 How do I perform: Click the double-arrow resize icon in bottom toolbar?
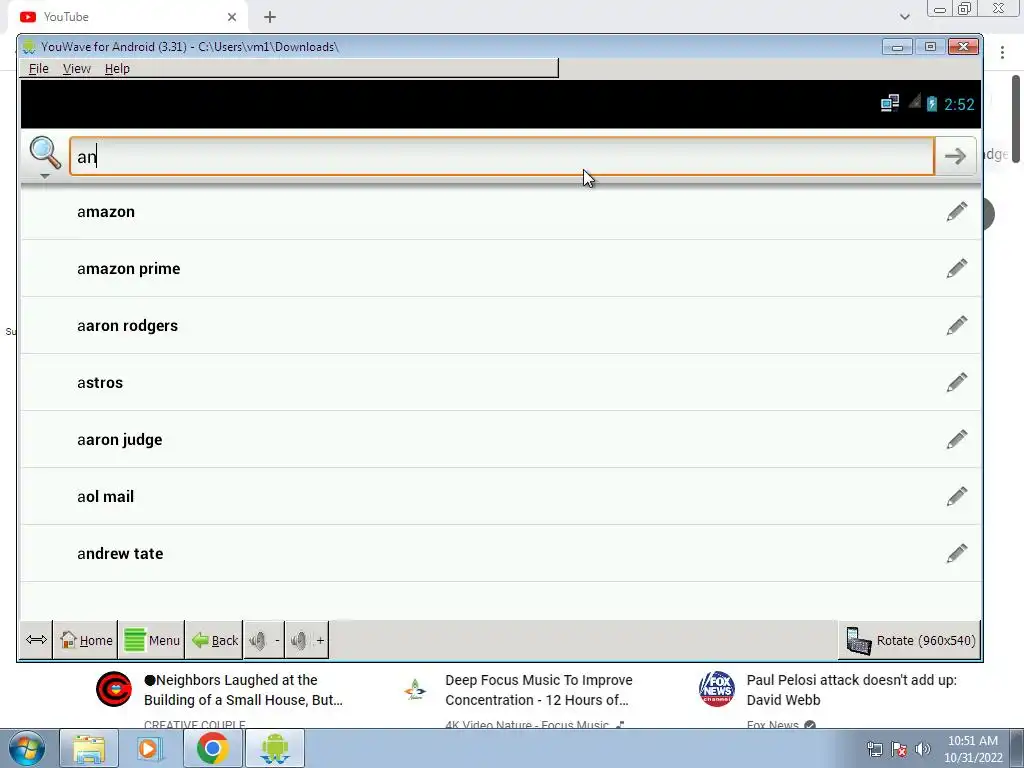tap(36, 640)
